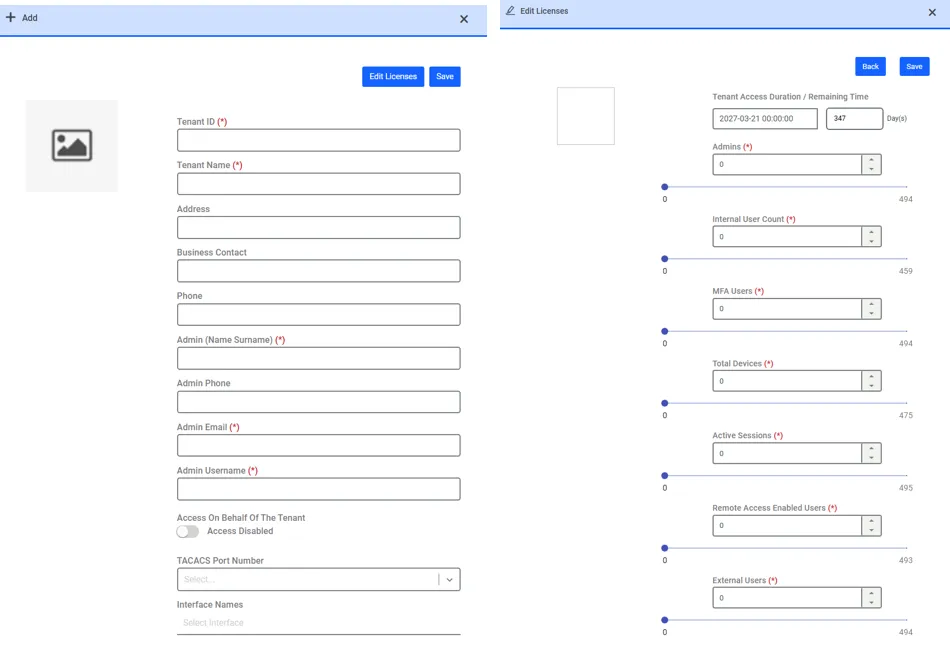
Task: Click into the Business Contact field
Action: 319,271
